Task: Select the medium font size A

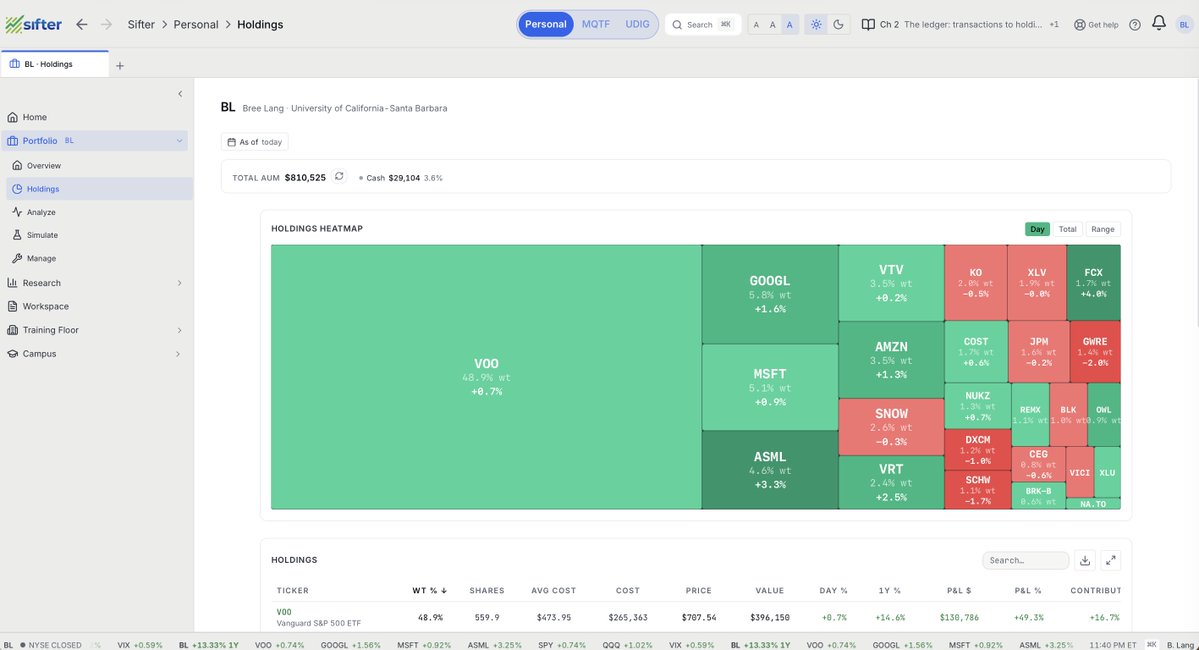Action: click(772, 24)
